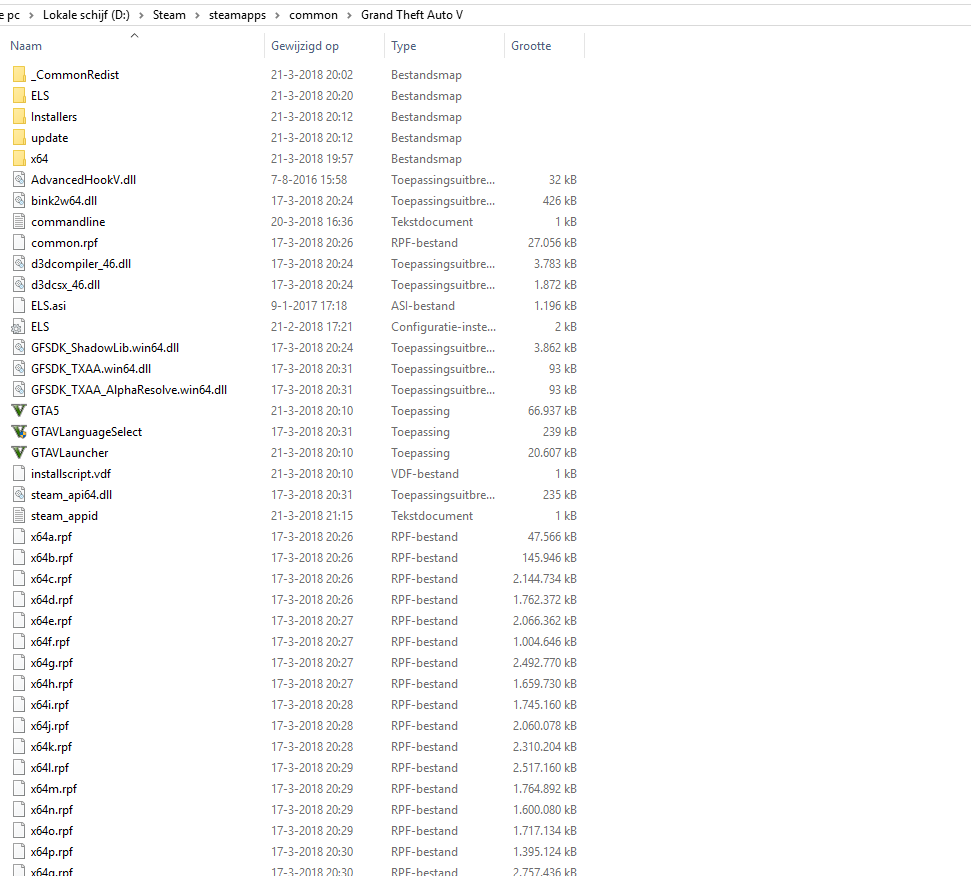The image size is (971, 887).
Task: Select the x64b.rpf file name
Action: coord(52,558)
